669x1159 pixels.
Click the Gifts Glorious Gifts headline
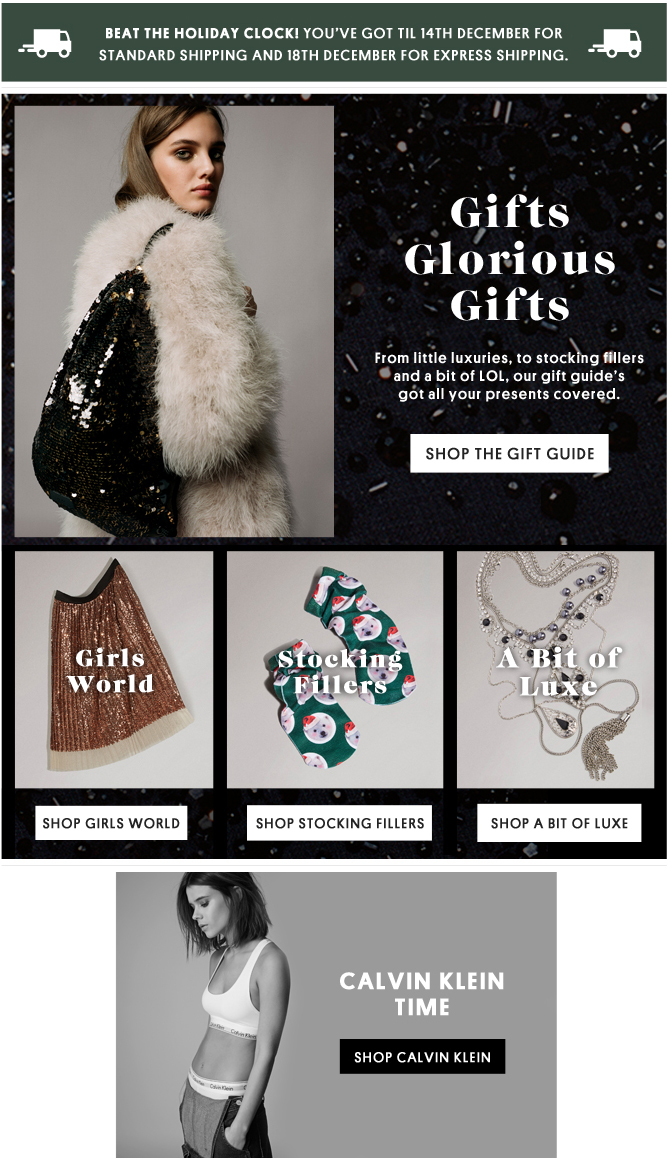coord(509,258)
